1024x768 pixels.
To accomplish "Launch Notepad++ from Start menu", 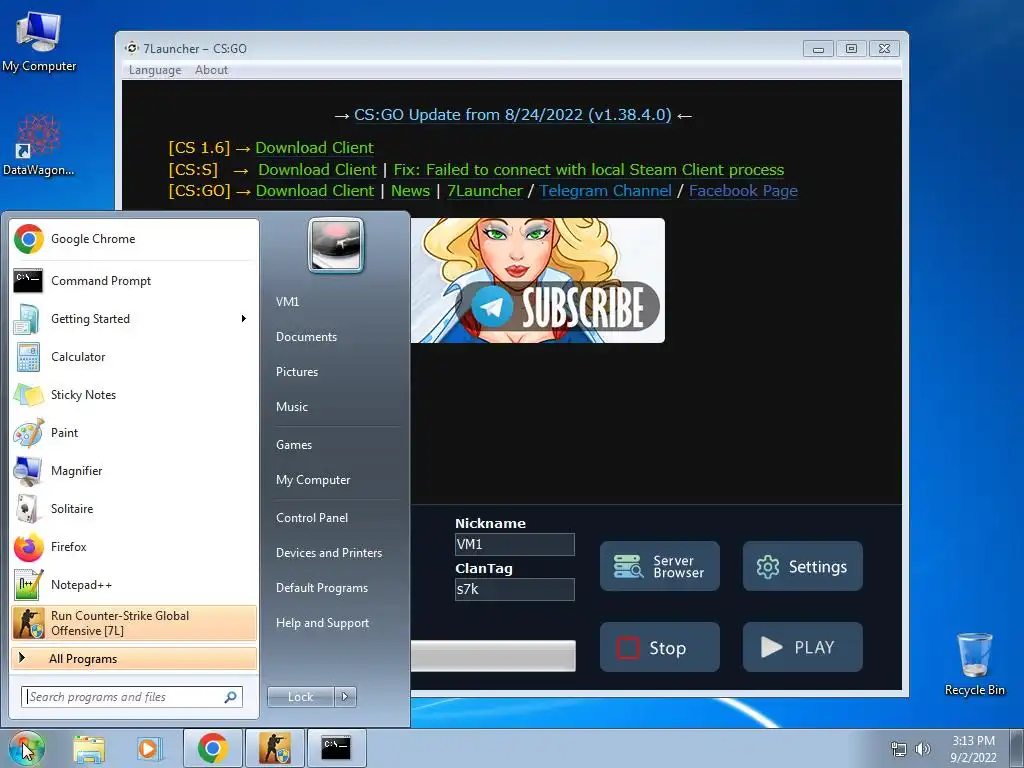I will pos(134,584).
